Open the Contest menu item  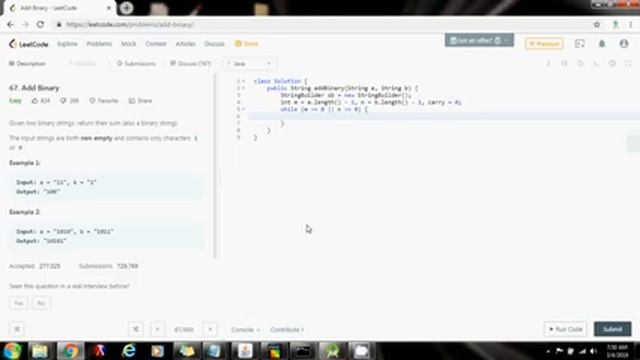[156, 44]
